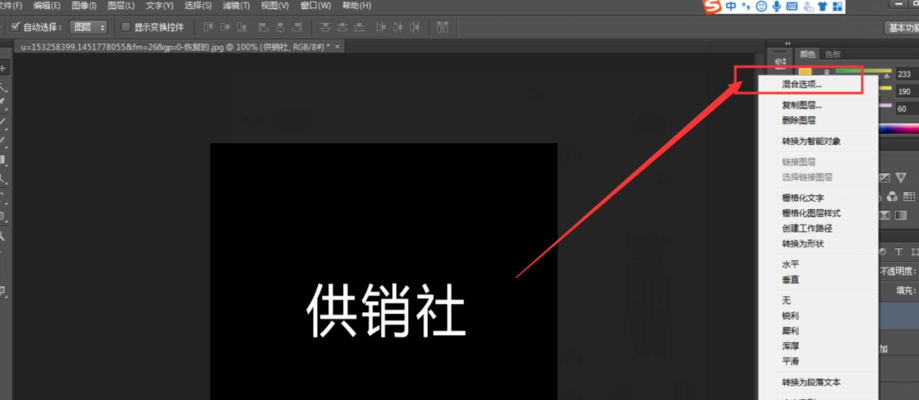This screenshot has height=400, width=919.
Task: Choose 栅格化文字 in the context menu
Action: (818, 198)
